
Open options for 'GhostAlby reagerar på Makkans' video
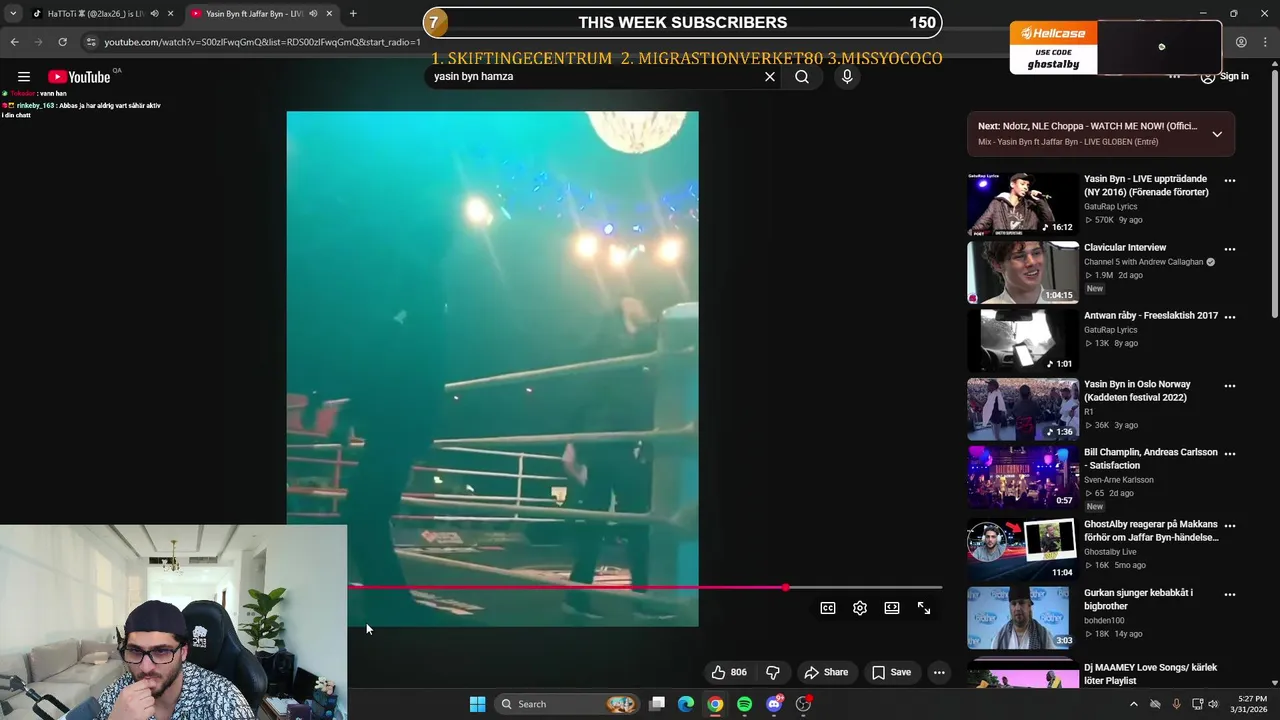coord(1230,525)
